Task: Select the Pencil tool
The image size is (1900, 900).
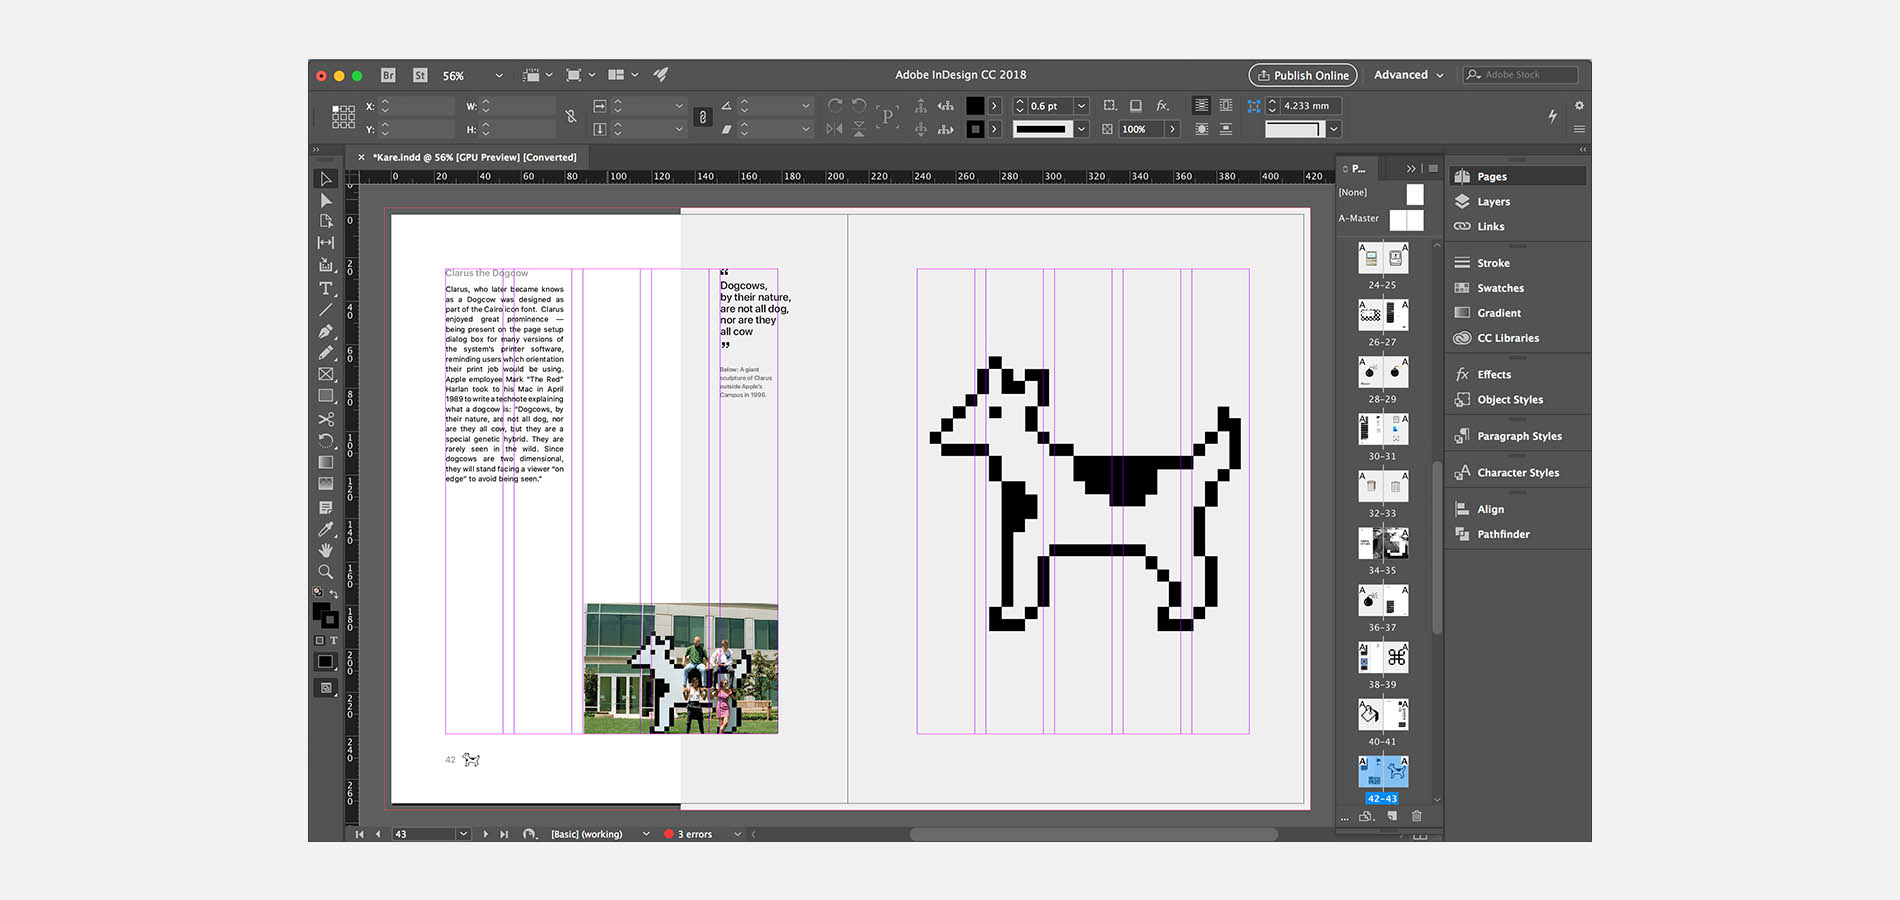Action: pos(326,352)
